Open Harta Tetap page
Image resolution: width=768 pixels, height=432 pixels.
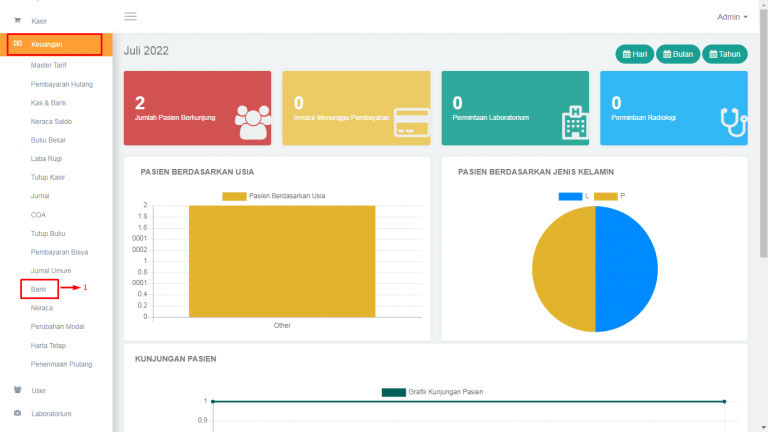click(48, 346)
